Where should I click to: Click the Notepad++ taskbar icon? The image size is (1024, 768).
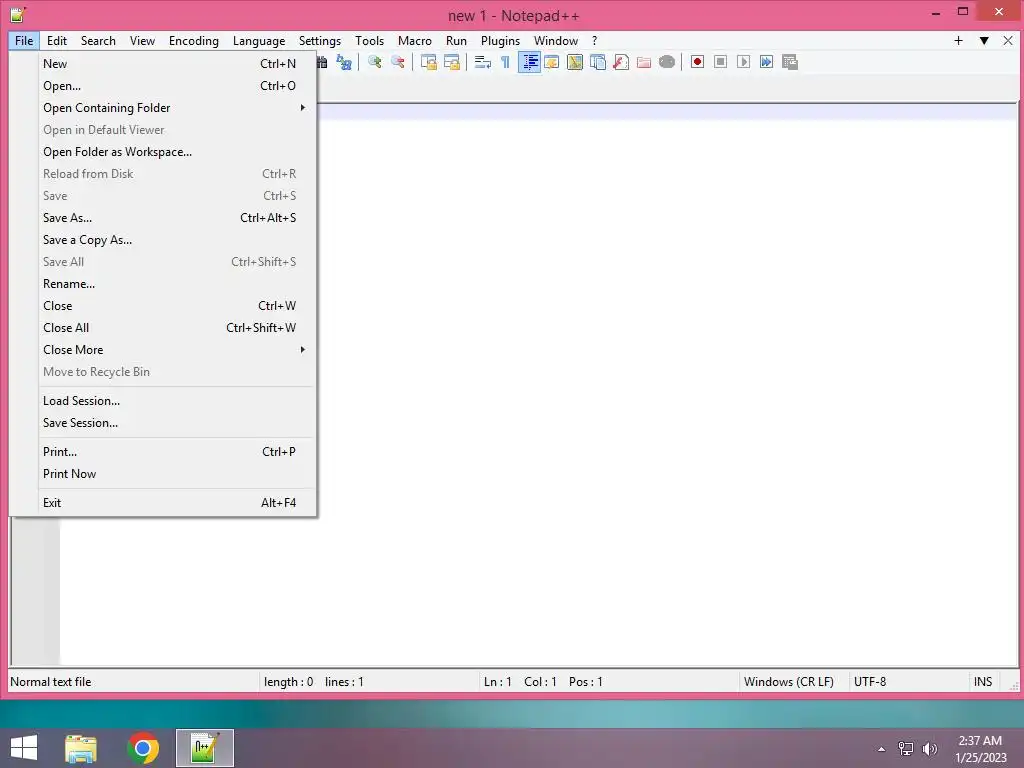click(204, 748)
